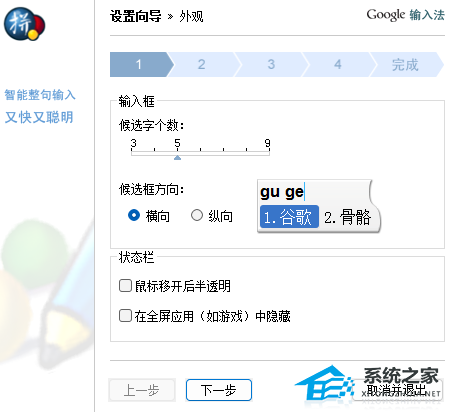This screenshot has height=412, width=456.
Task: Open the 完成 wizard step
Action: [x=405, y=64]
